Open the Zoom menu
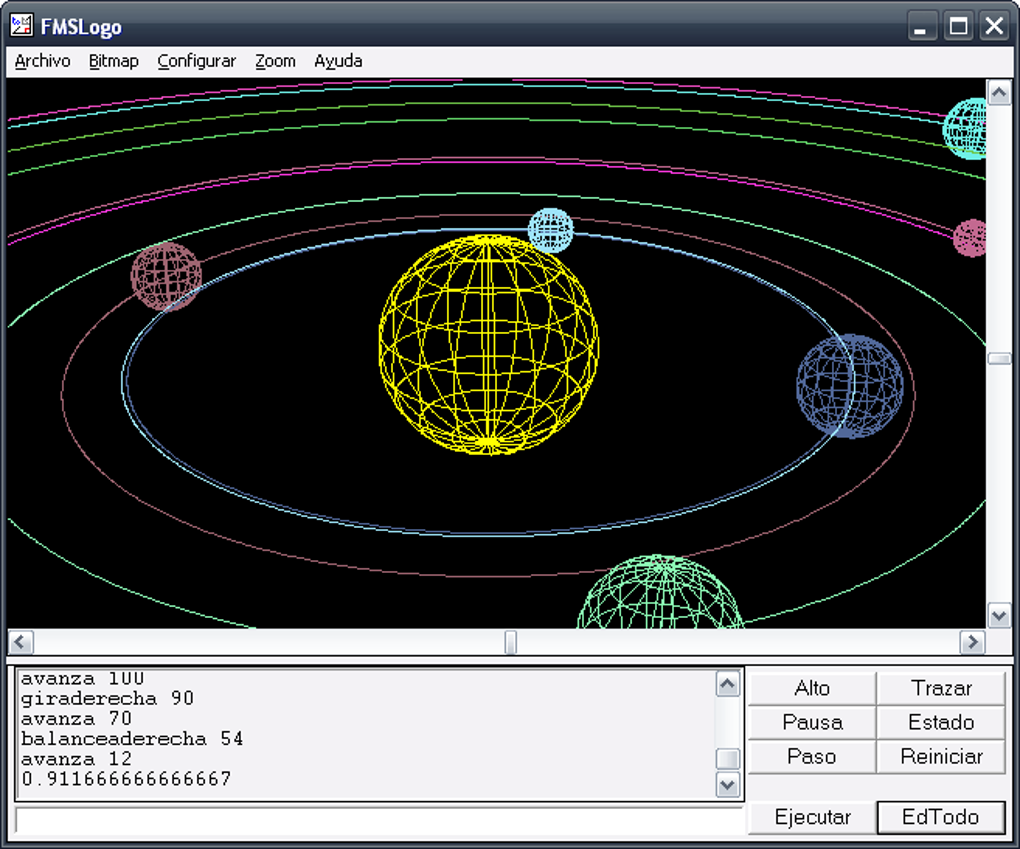Screen dimensions: 1020x849 pos(275,61)
